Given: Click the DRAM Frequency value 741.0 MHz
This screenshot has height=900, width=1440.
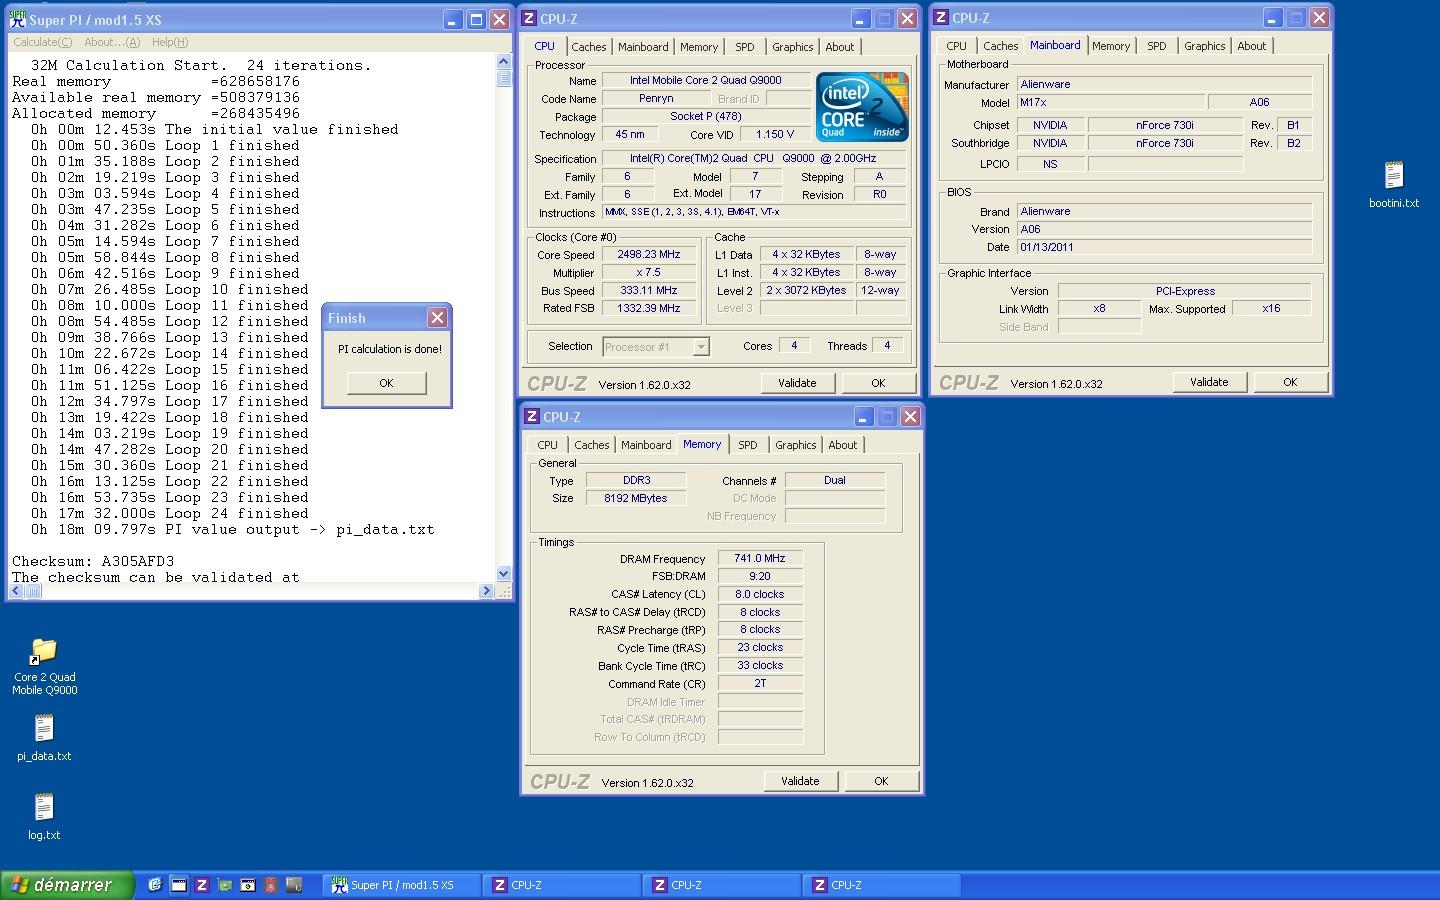Looking at the screenshot, I should 760,558.
